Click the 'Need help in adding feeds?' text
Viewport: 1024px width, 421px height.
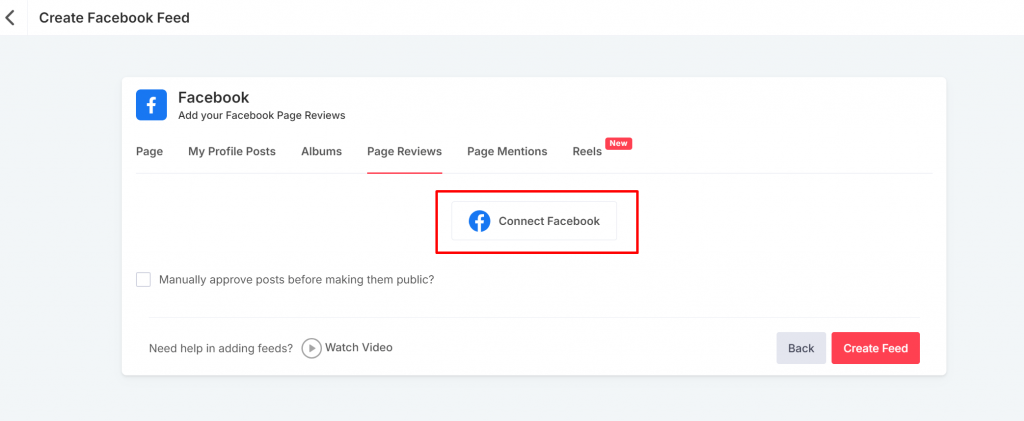click(221, 348)
